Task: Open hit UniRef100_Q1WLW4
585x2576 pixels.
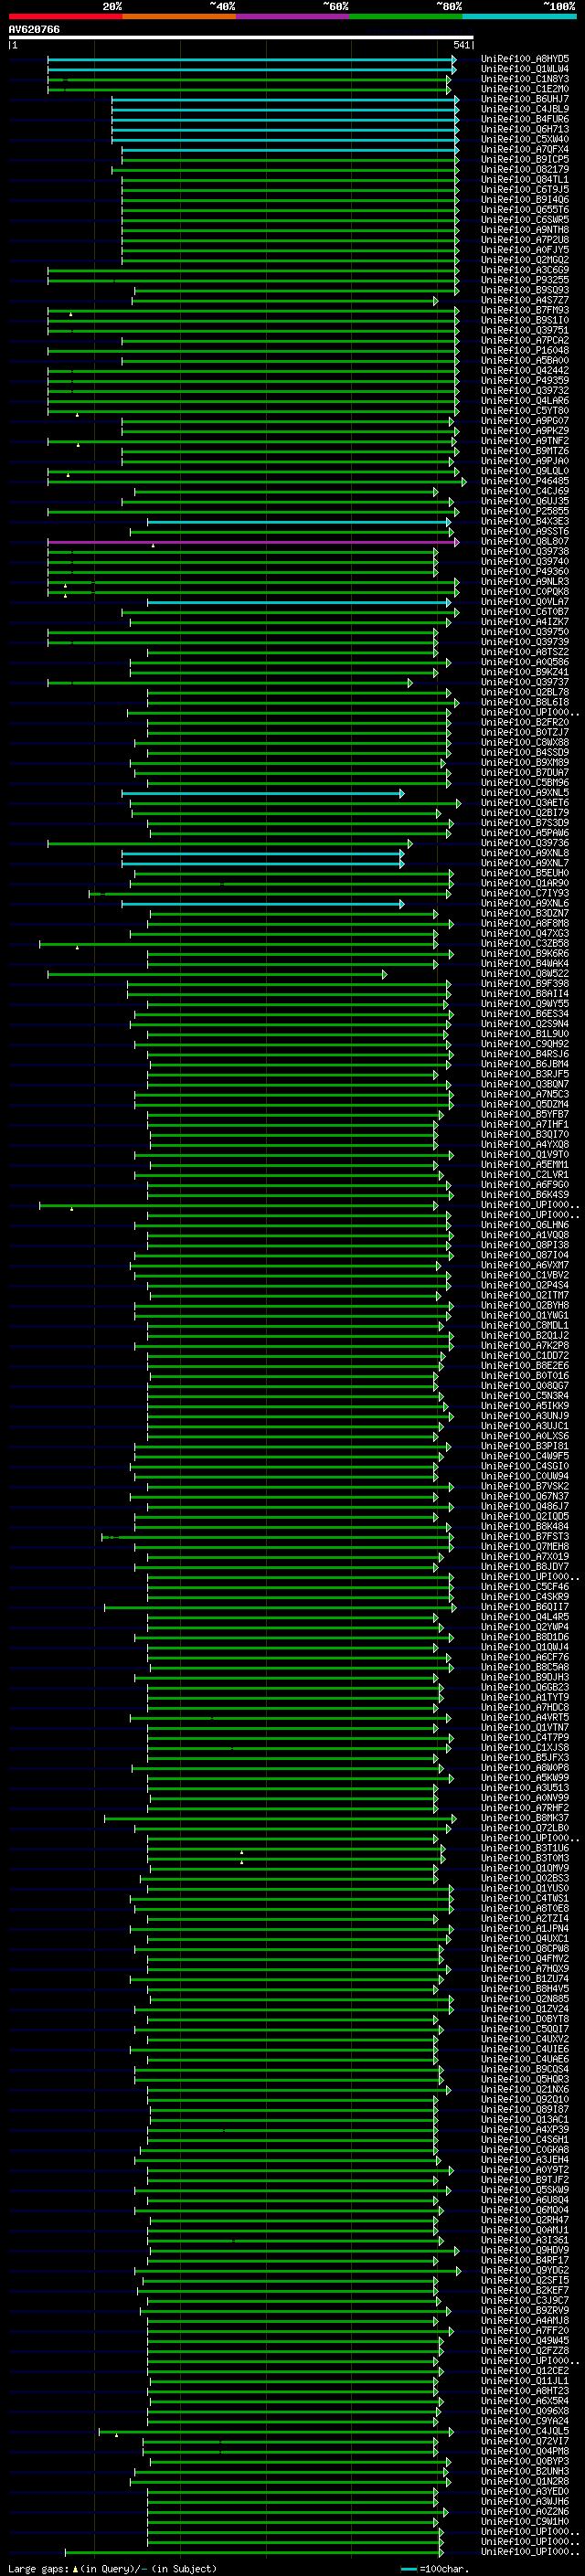Action: click(x=525, y=69)
